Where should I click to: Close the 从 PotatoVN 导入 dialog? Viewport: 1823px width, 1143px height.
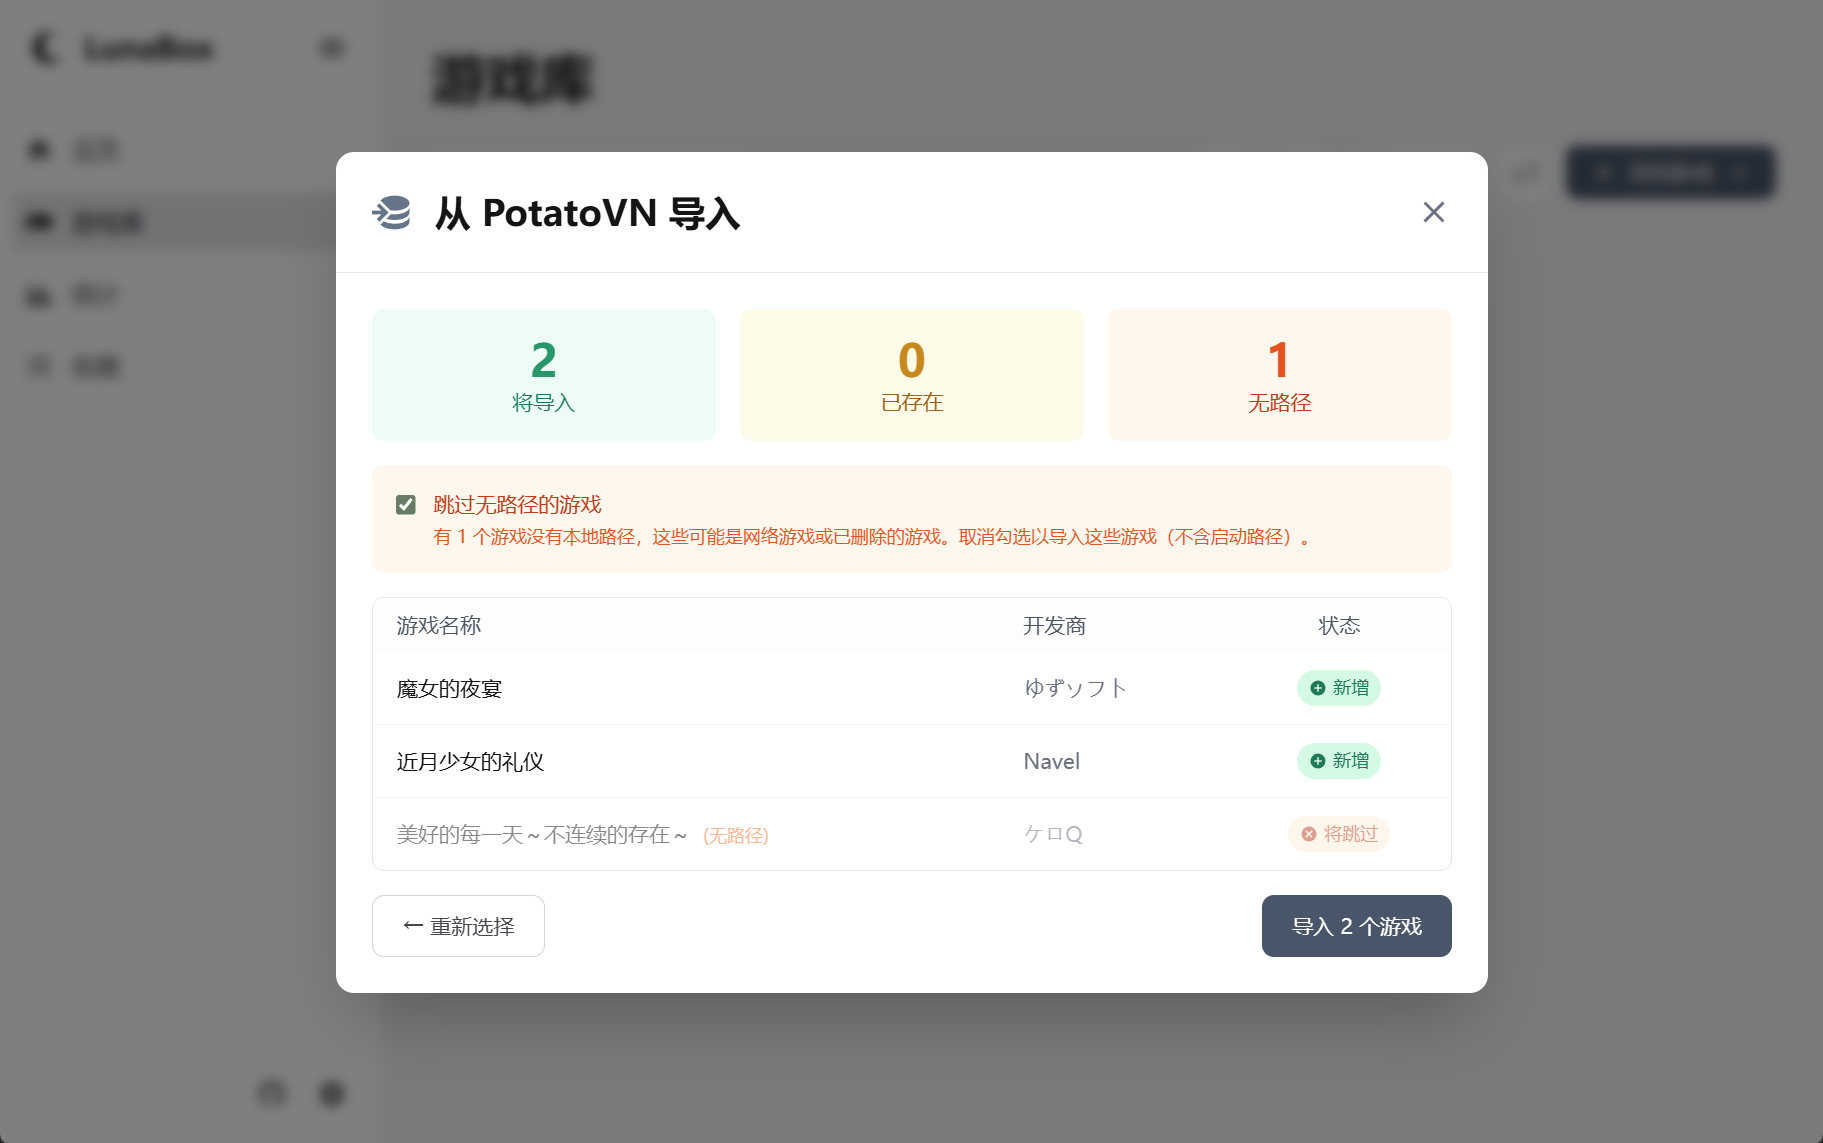coord(1434,212)
